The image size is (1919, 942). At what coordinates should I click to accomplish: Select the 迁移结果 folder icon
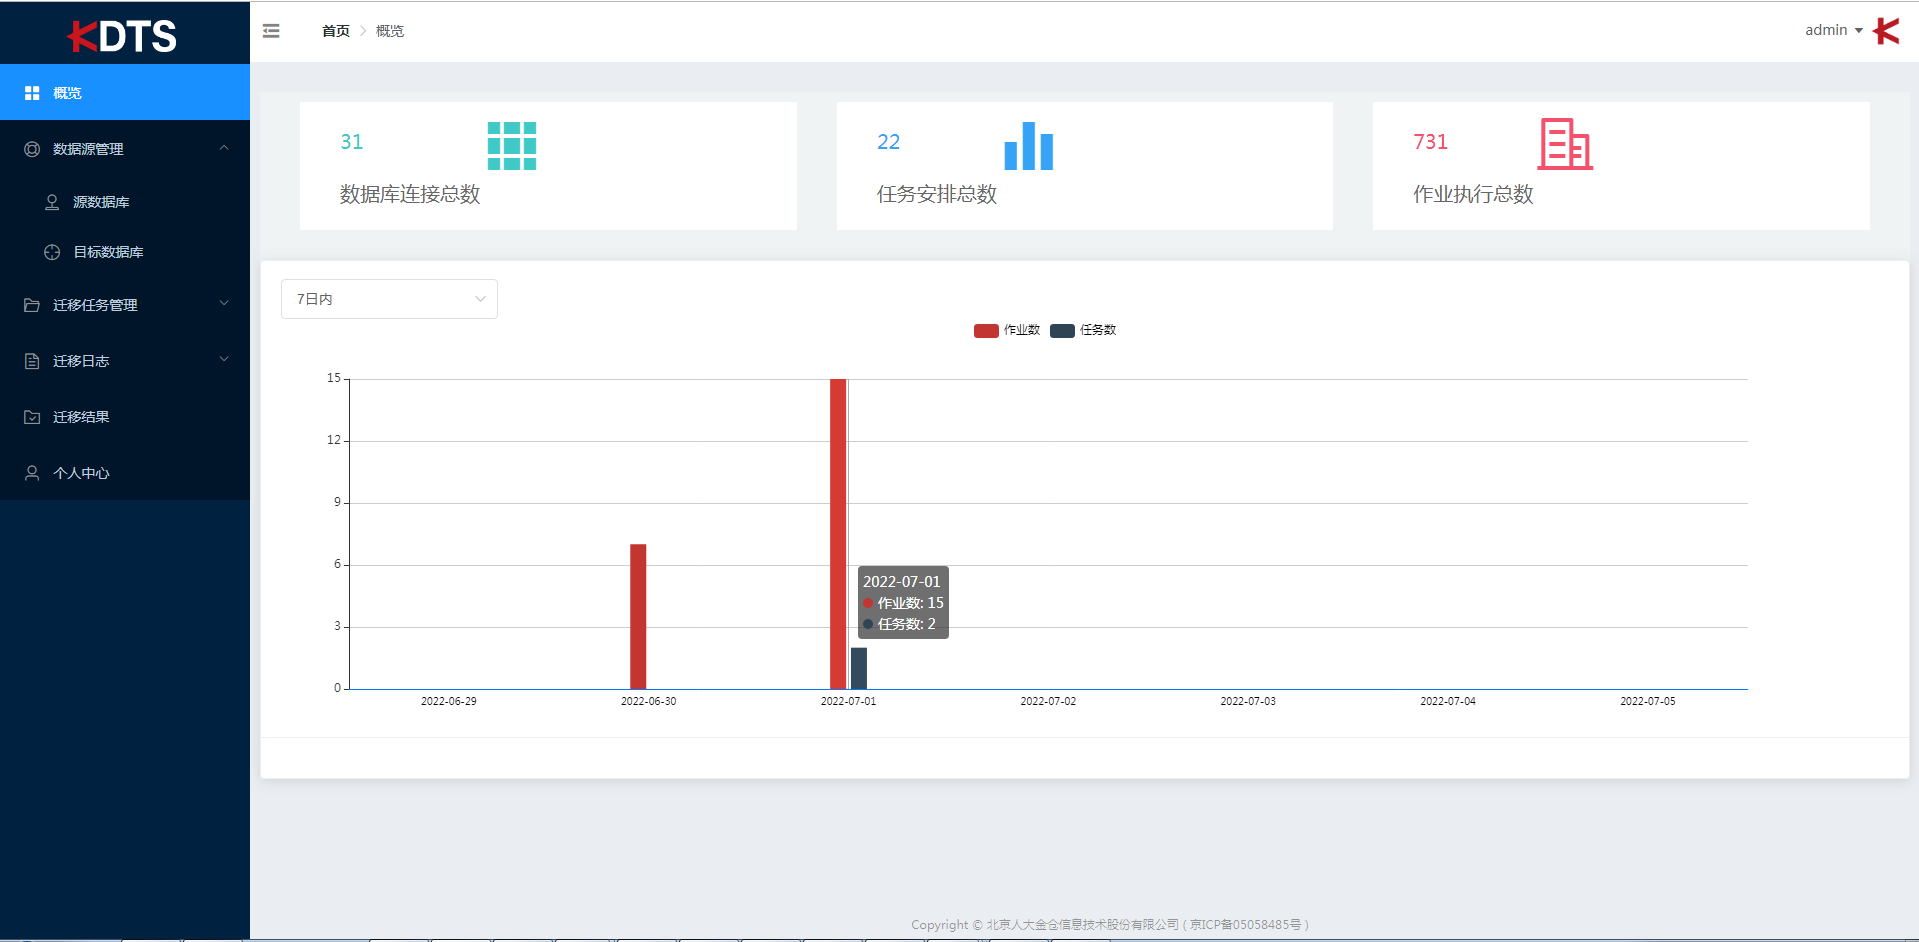[x=32, y=416]
